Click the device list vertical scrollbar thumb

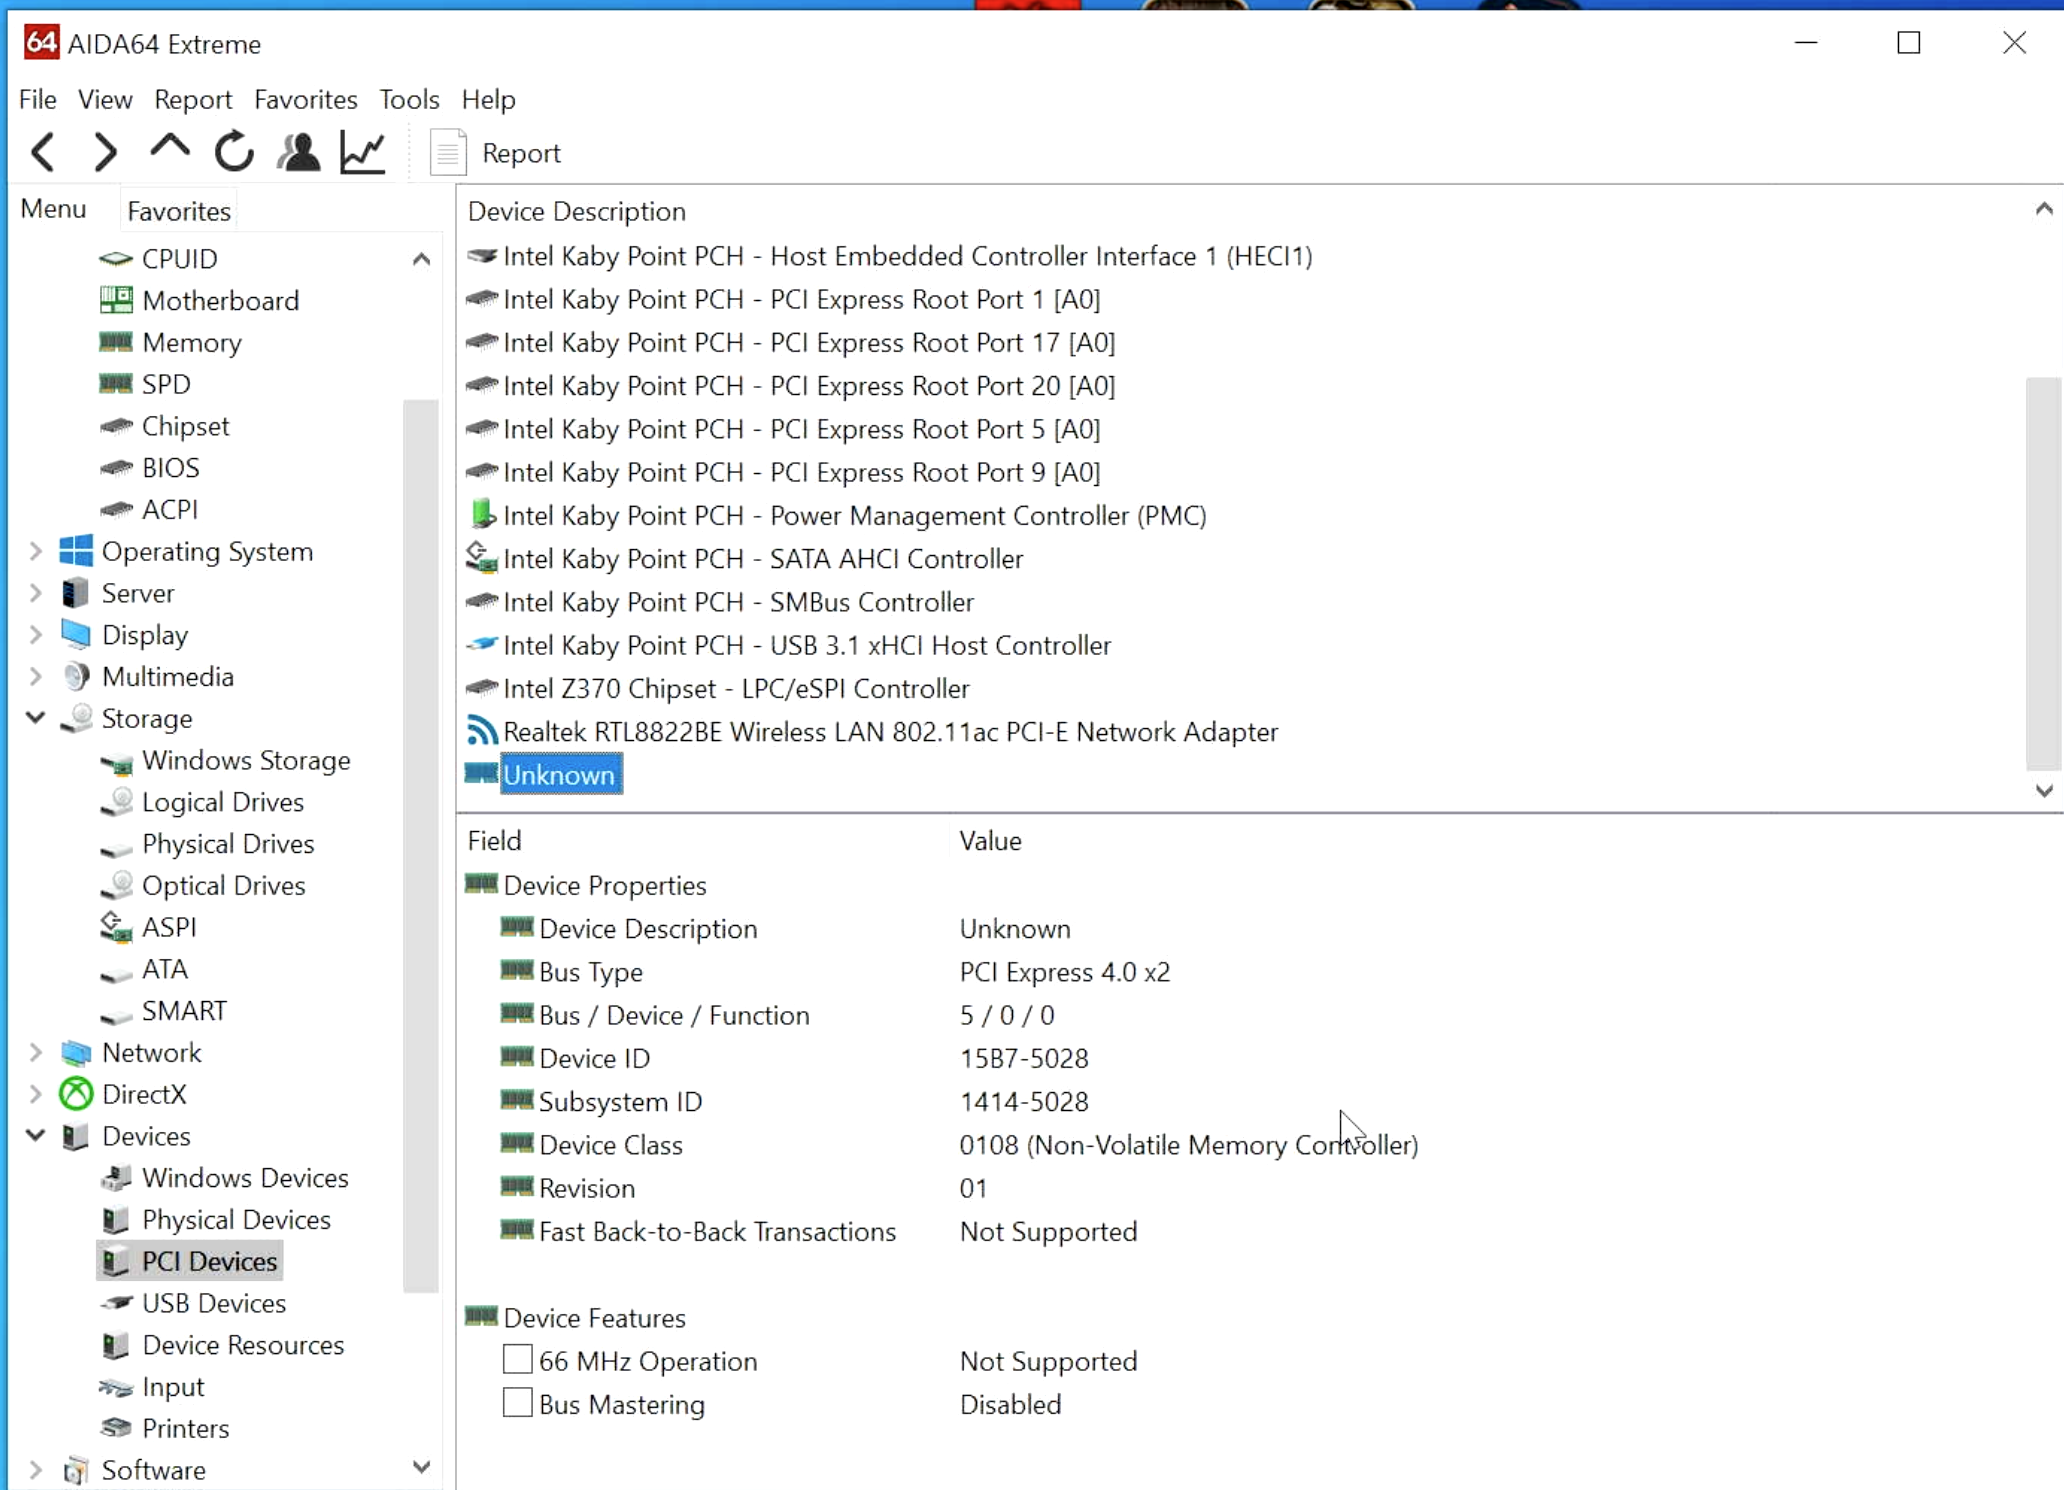2044,573
